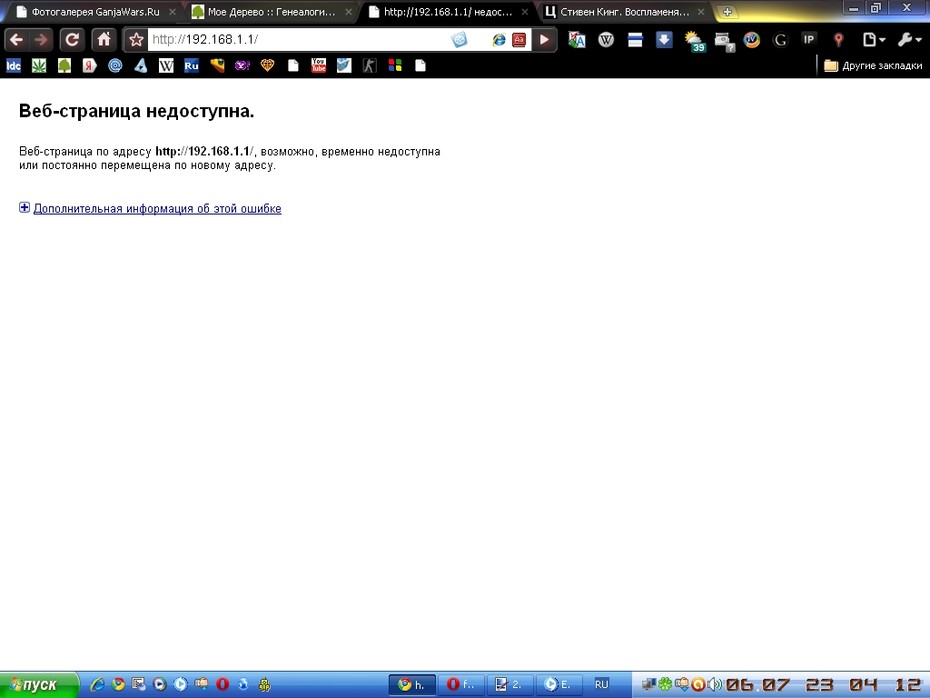Viewport: 930px width, 698px height.
Task: Switch to Opera taskbar button
Action: pos(461,685)
